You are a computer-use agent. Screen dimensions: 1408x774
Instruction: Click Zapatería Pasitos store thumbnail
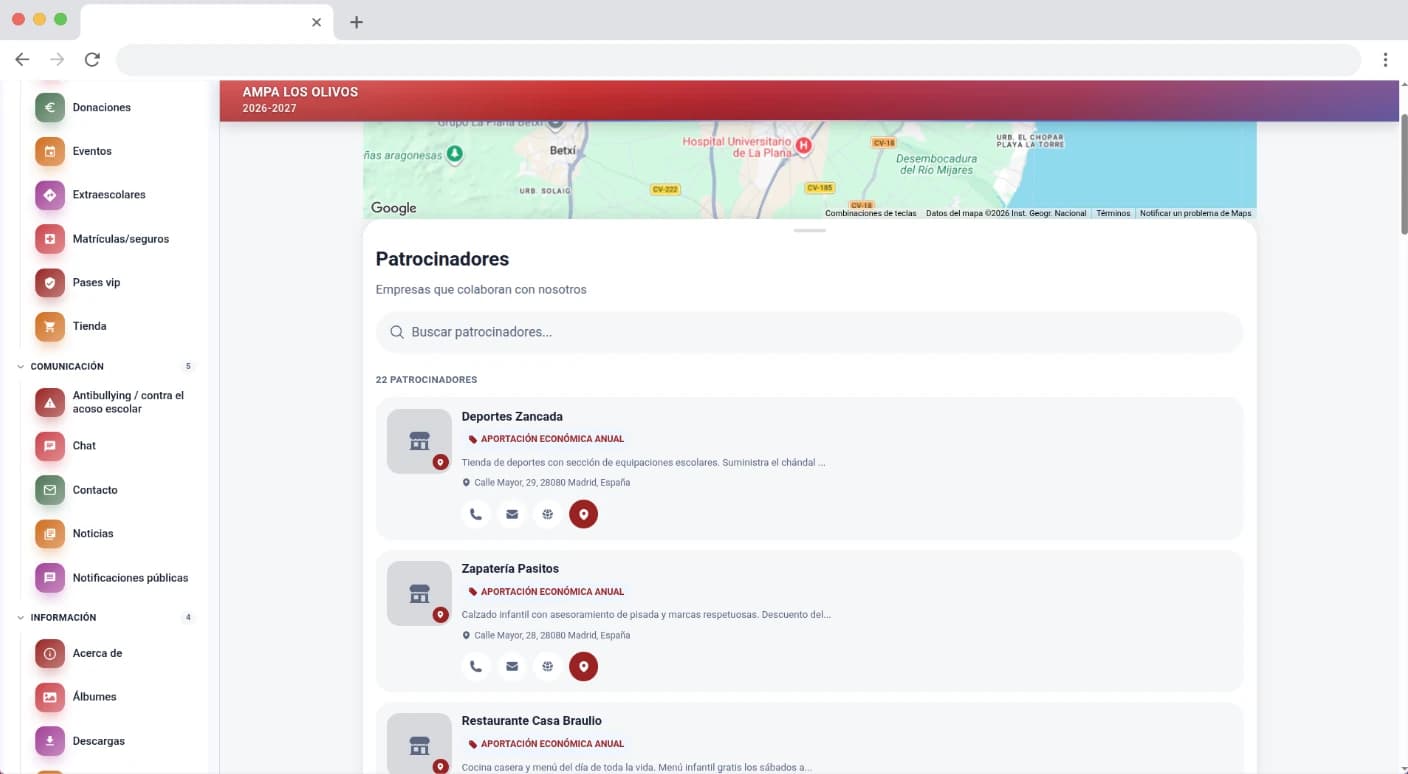(x=419, y=593)
